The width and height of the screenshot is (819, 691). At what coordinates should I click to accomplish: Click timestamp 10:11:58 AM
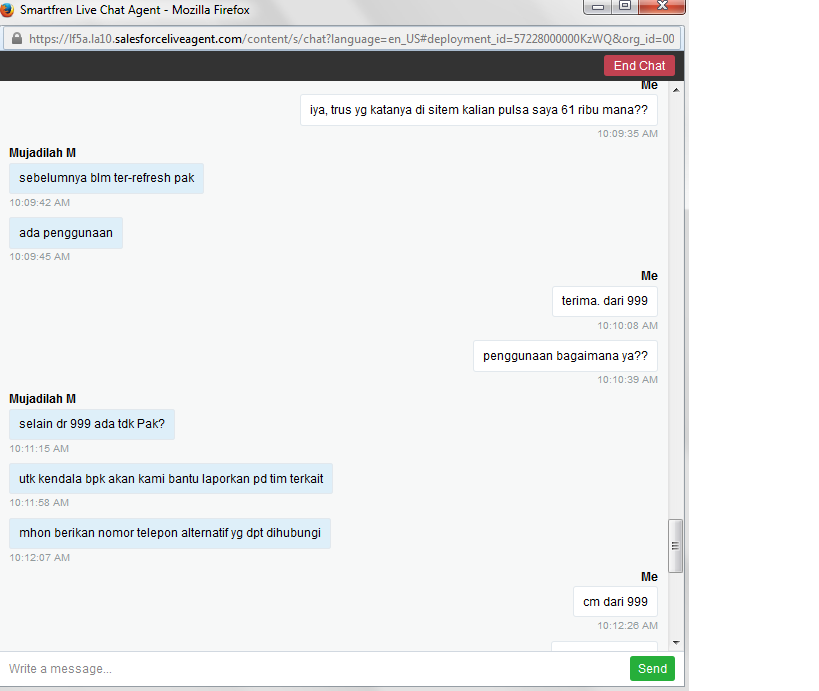pyautogui.click(x=39, y=503)
